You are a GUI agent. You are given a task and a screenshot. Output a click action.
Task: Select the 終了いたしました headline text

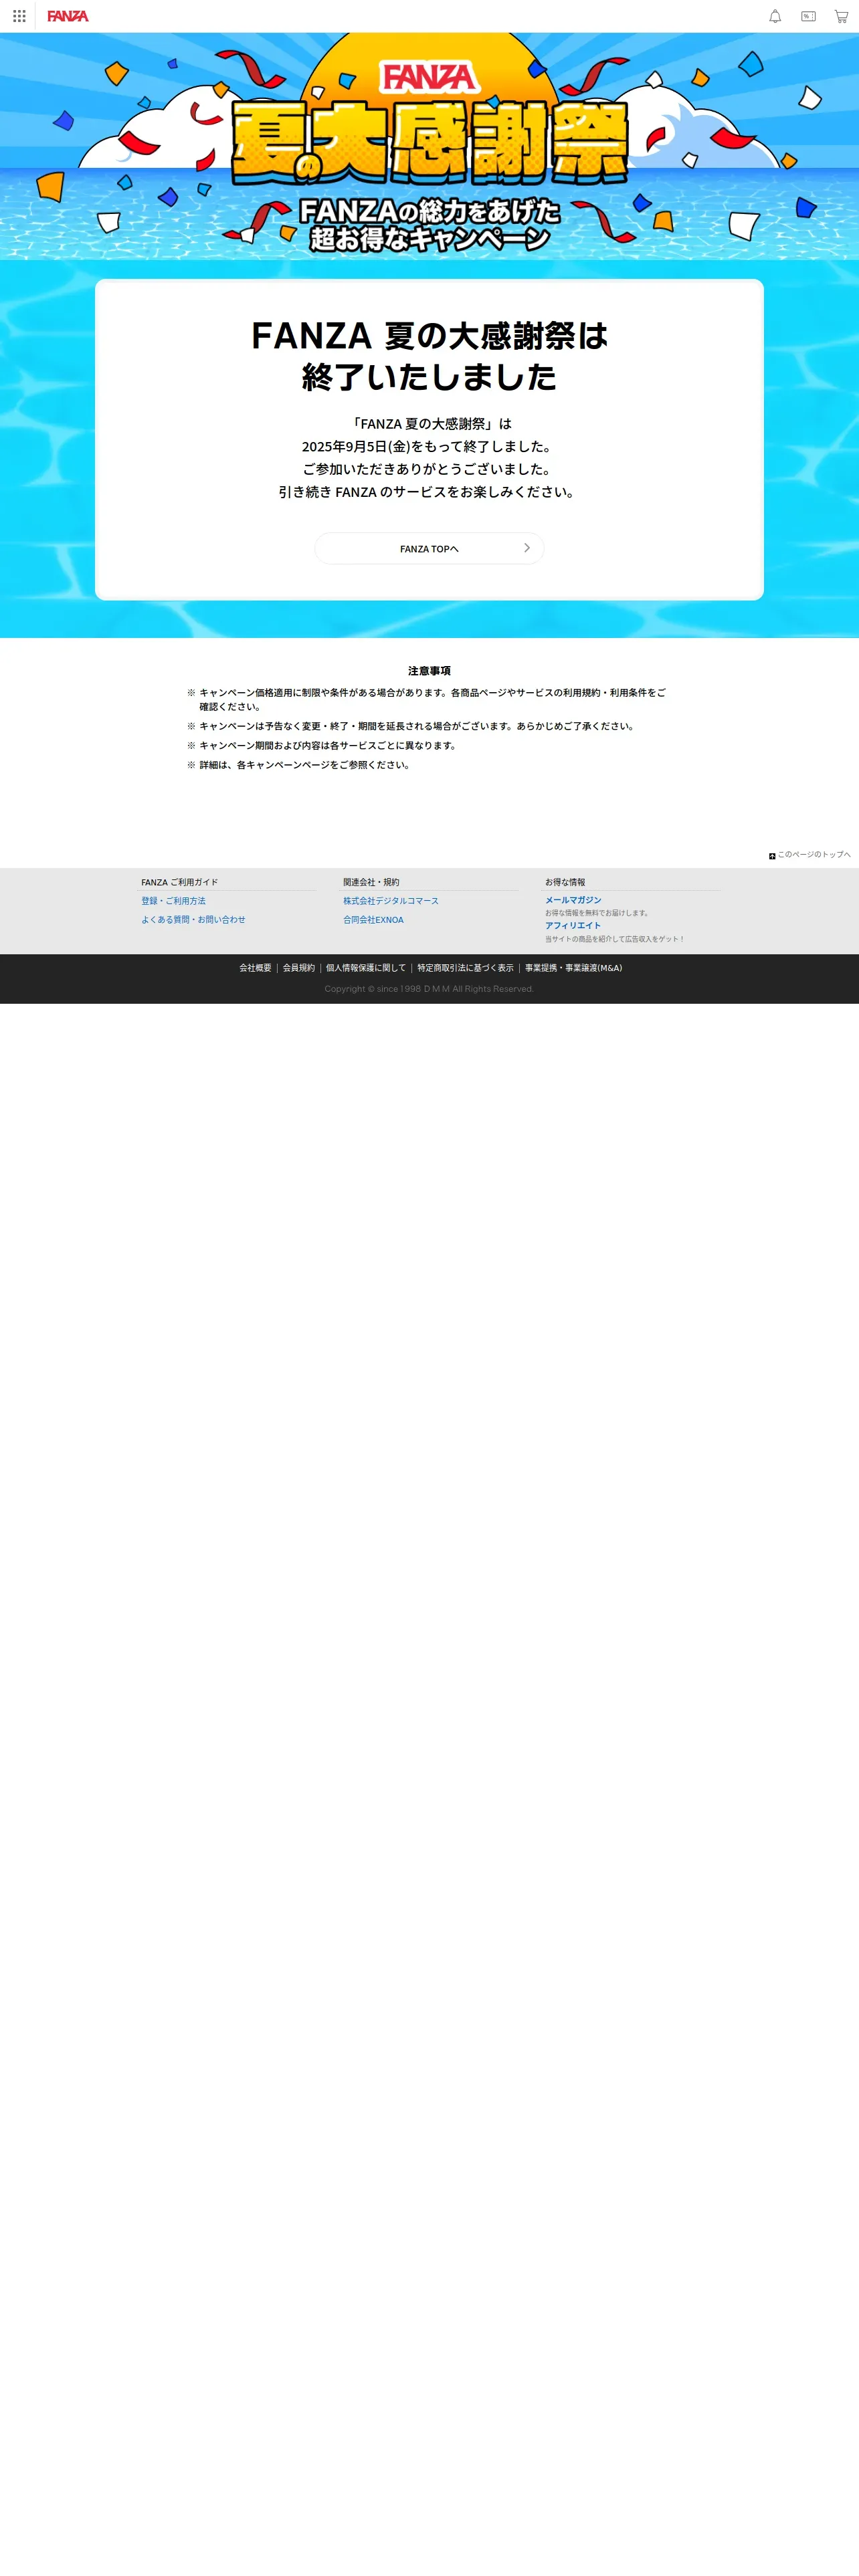(429, 377)
